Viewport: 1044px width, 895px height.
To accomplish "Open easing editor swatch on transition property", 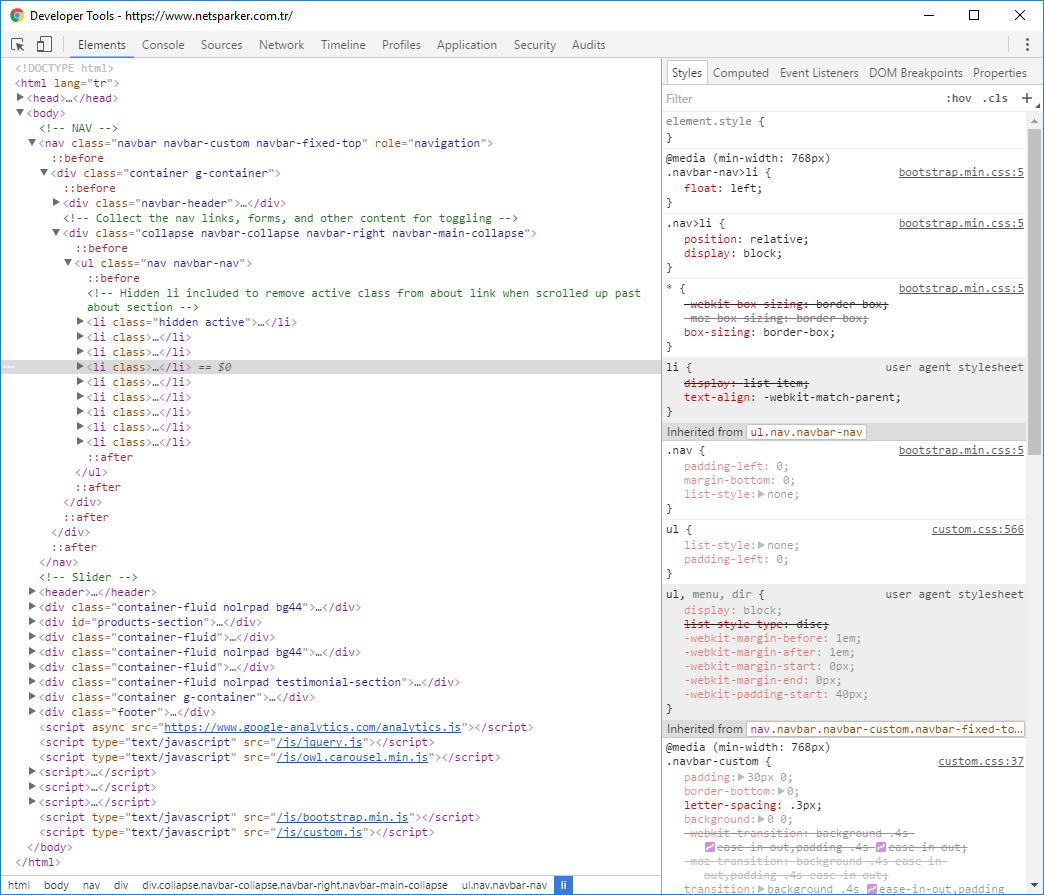I will pyautogui.click(x=872, y=889).
